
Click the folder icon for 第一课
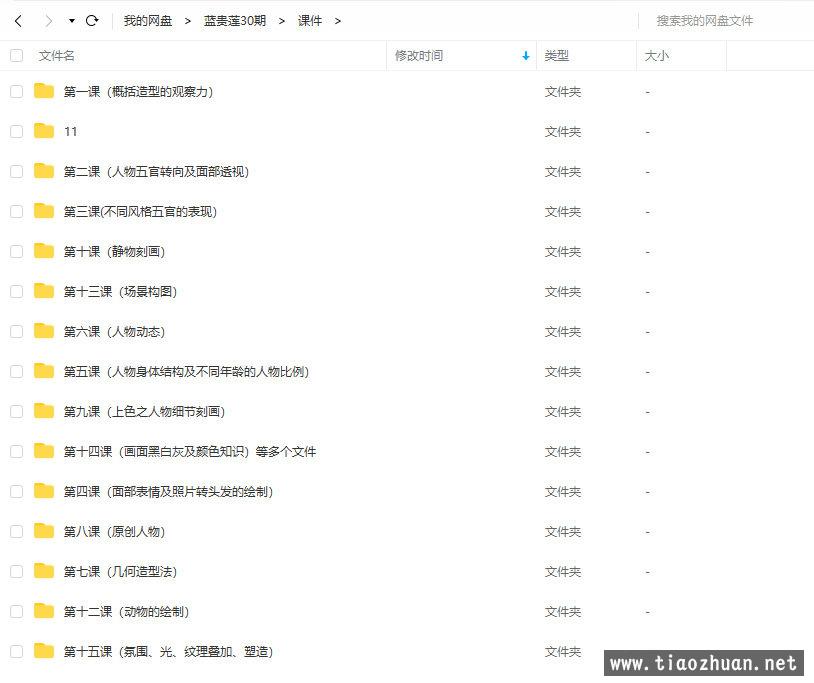point(44,91)
